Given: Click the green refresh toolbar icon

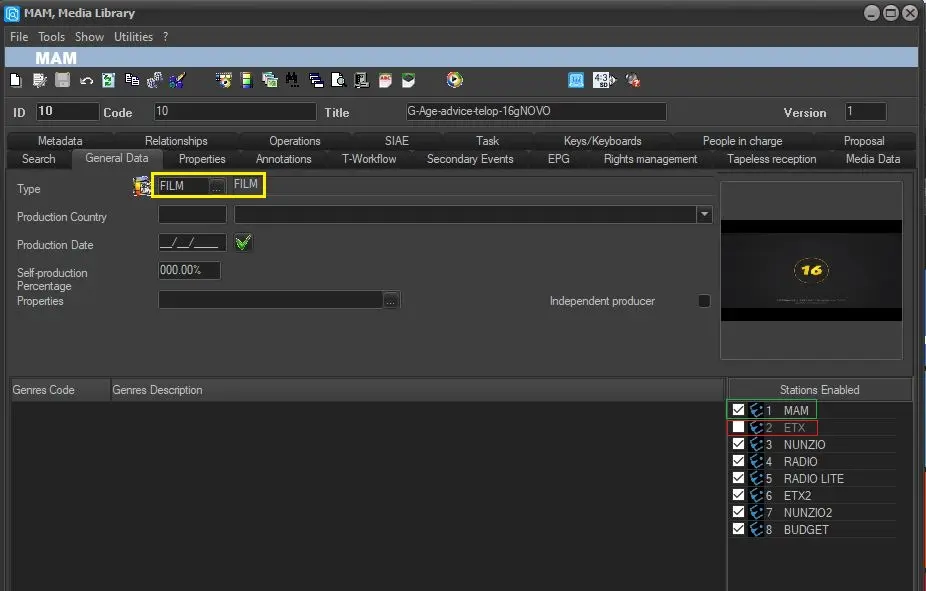Looking at the screenshot, I should (108, 80).
